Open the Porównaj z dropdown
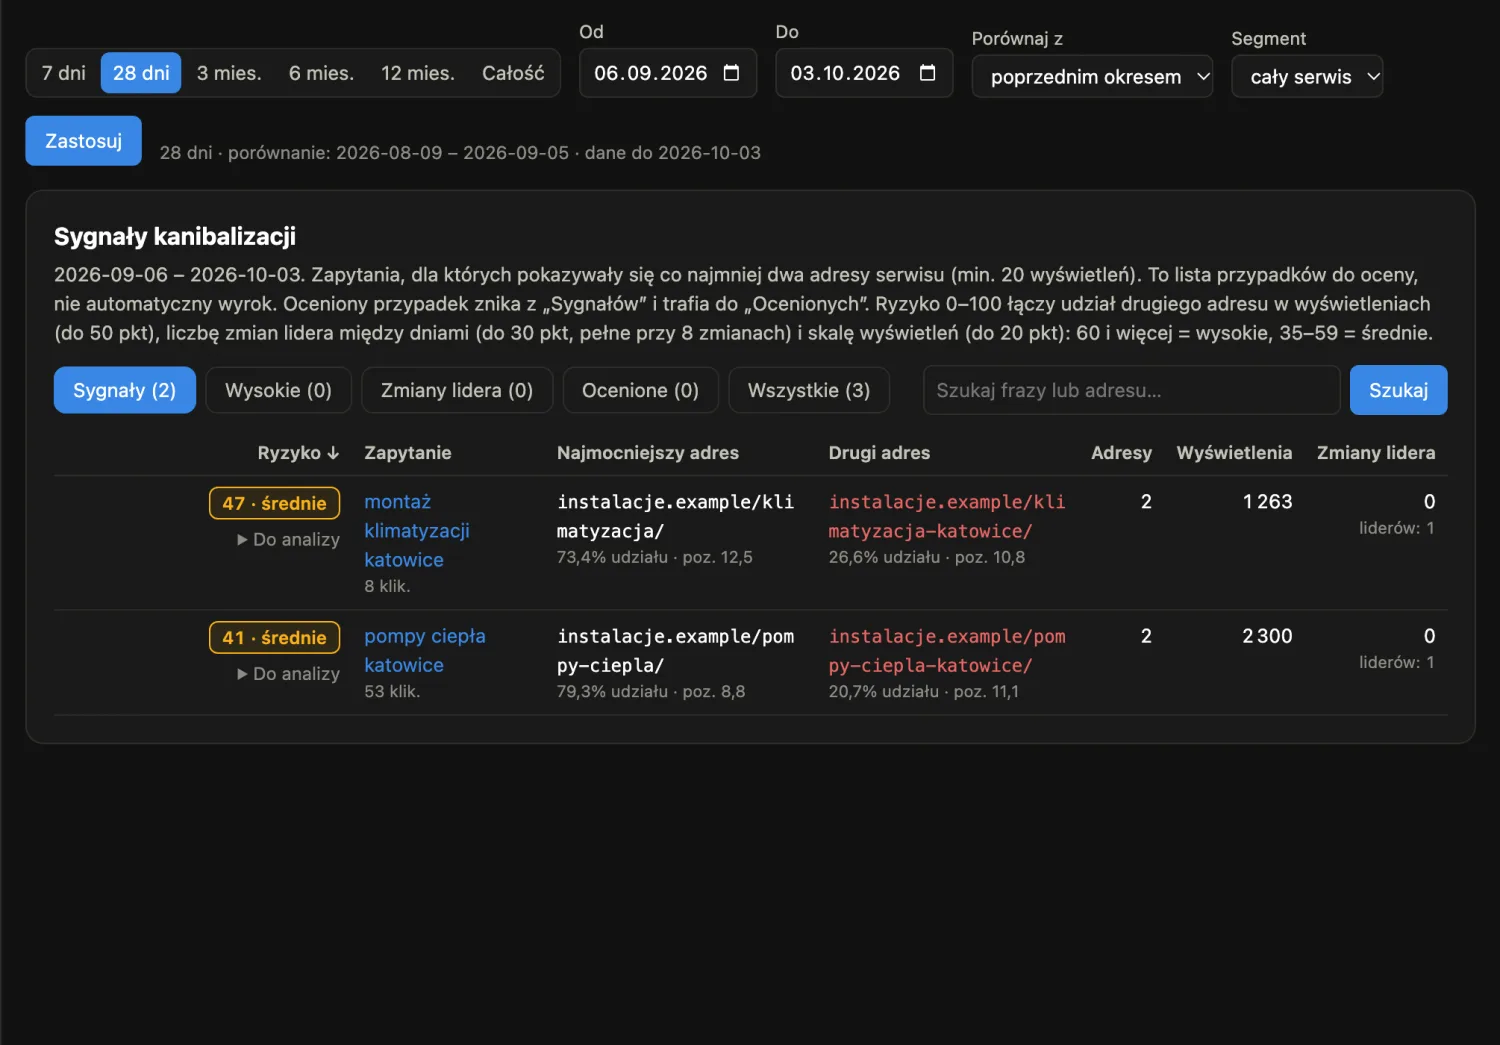The width and height of the screenshot is (1500, 1045). [1092, 77]
